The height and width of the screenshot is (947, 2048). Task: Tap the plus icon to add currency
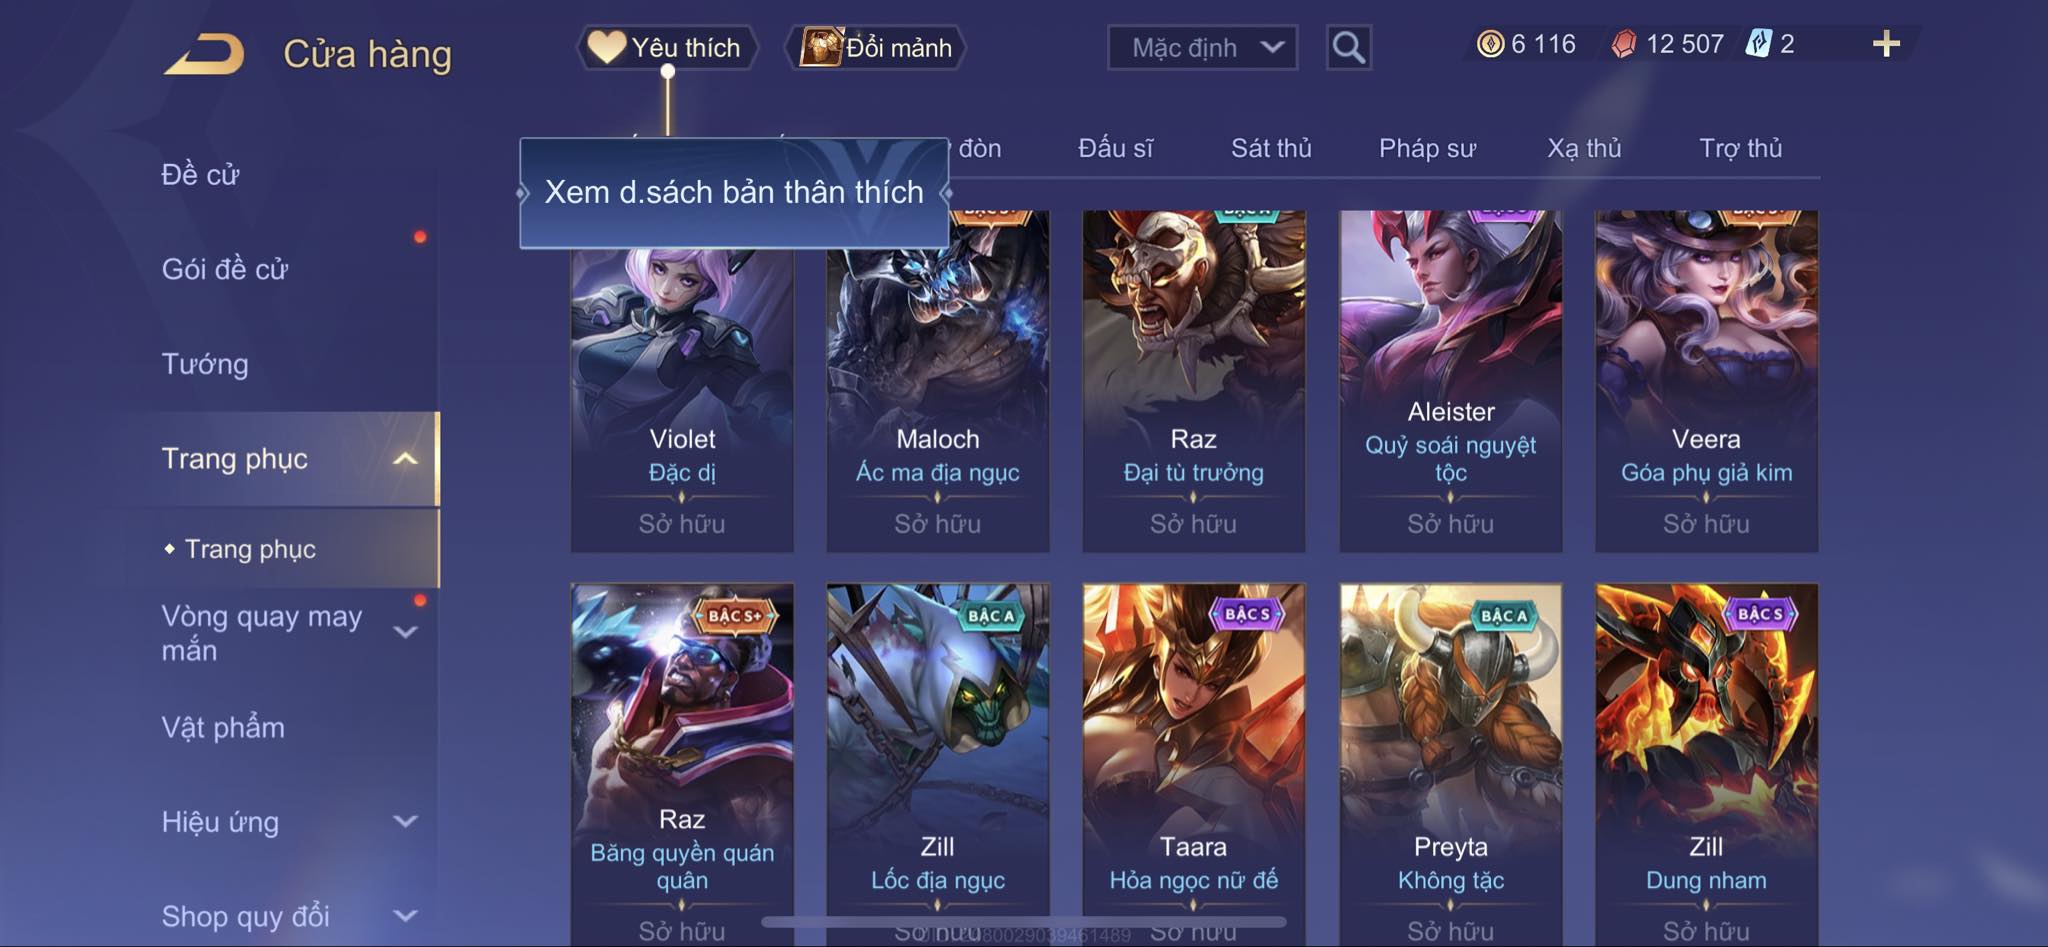(1886, 44)
